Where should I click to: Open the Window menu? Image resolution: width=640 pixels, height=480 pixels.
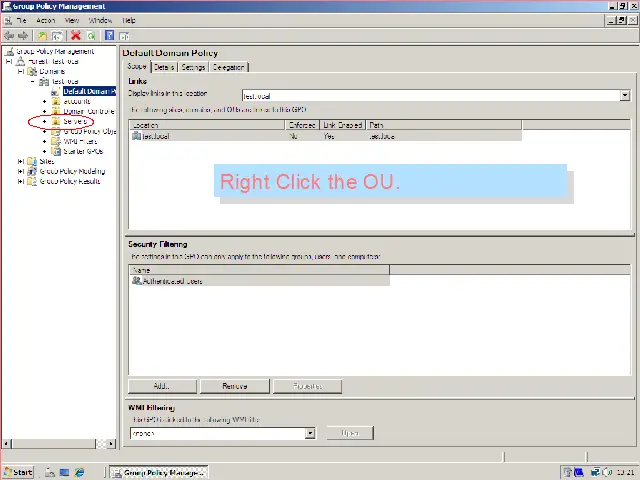100,20
